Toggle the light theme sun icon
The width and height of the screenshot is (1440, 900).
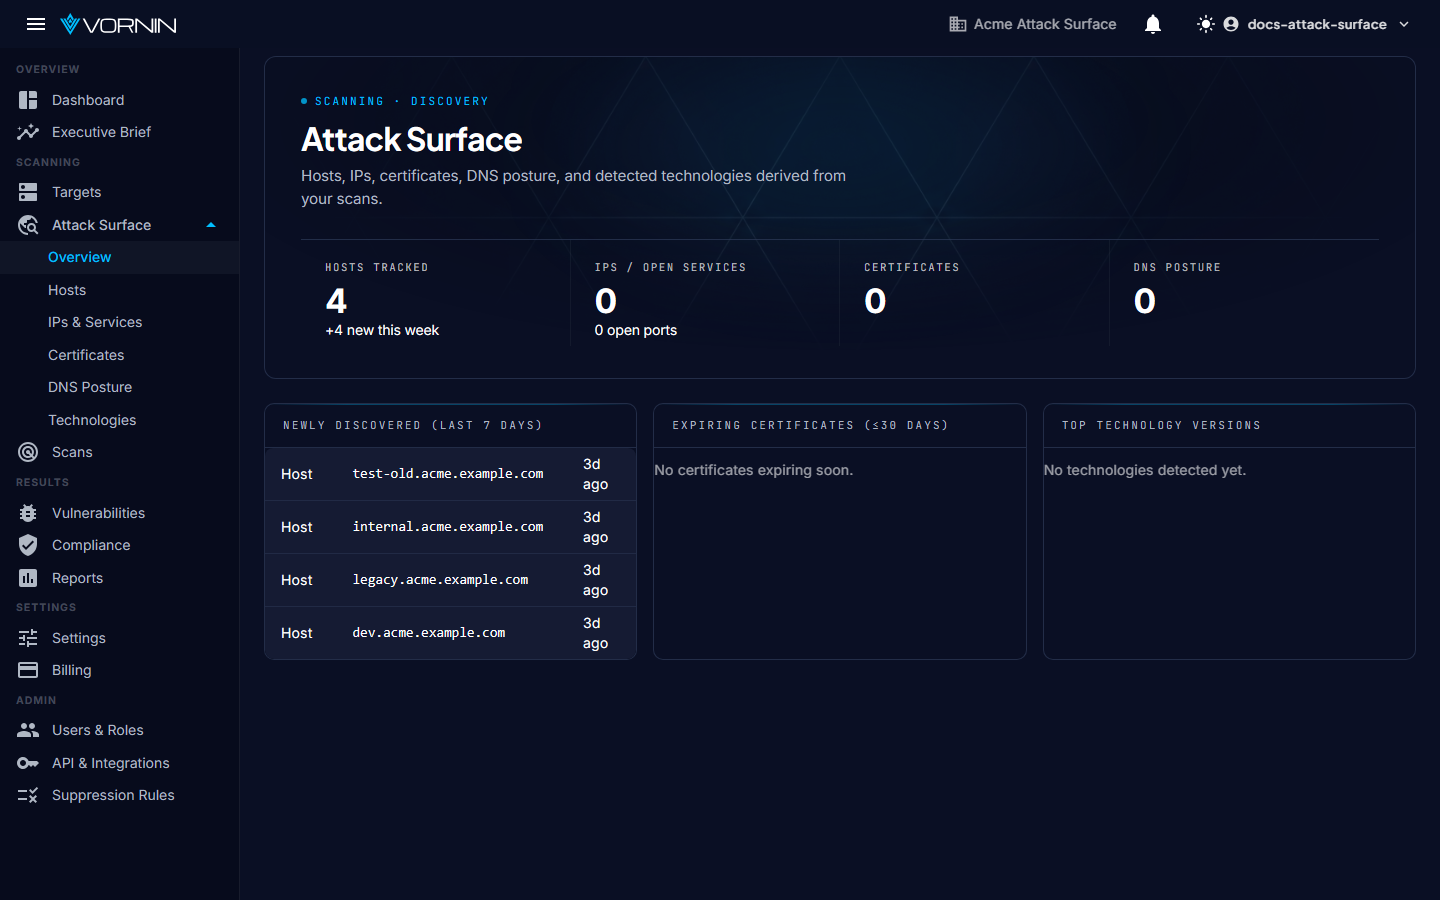point(1206,24)
